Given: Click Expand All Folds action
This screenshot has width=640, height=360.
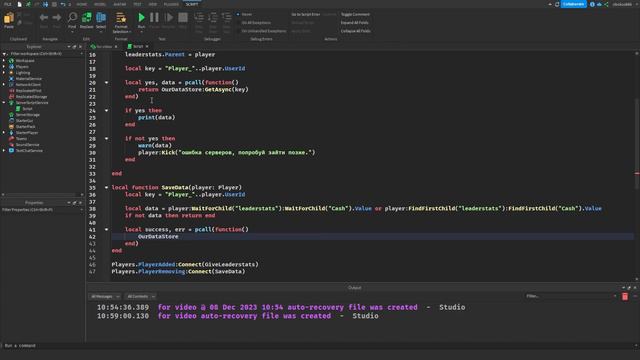Looking at the screenshot, I should click(354, 23).
